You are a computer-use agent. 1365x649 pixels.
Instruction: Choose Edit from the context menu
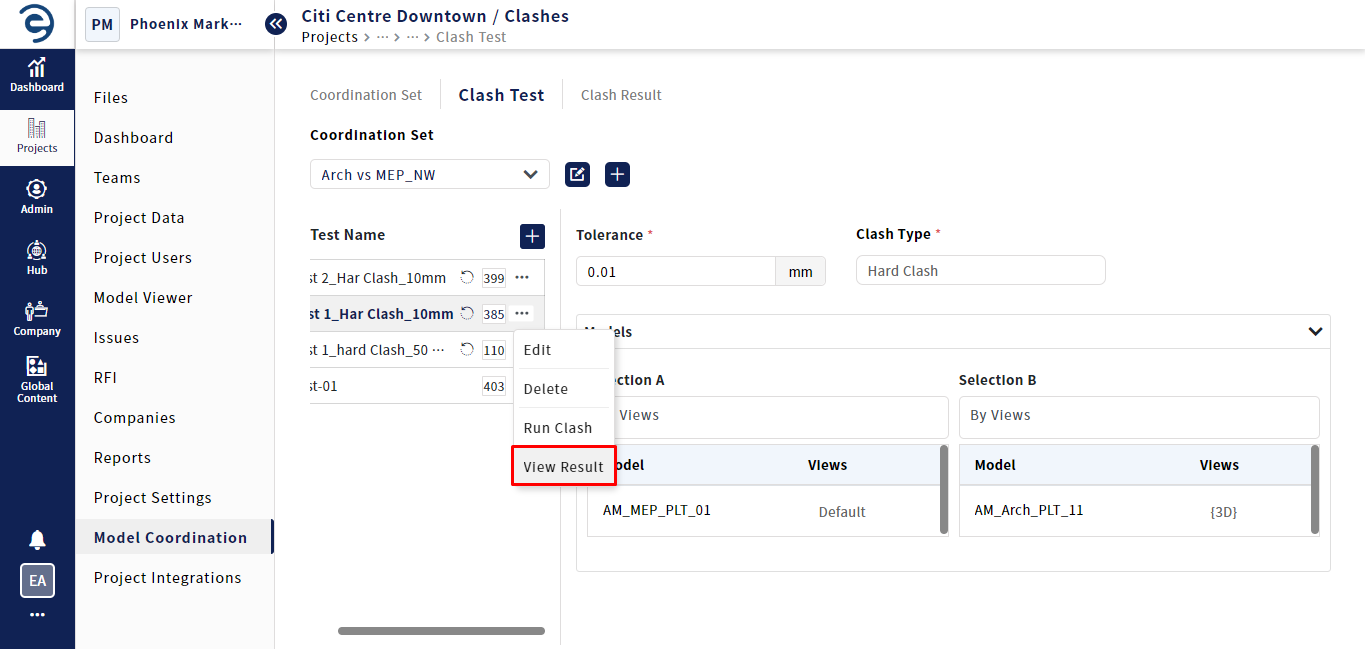563,350
